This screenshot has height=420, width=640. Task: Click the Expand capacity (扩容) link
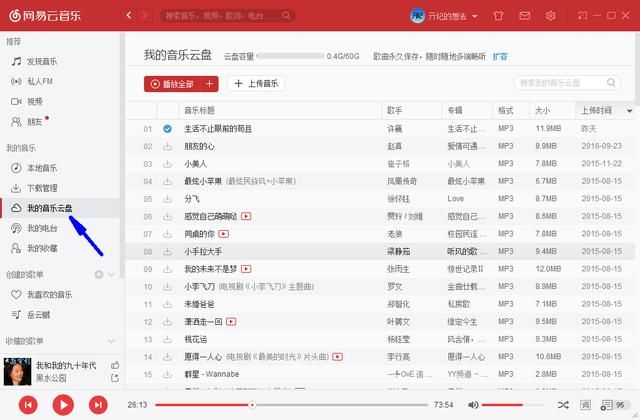click(x=500, y=56)
